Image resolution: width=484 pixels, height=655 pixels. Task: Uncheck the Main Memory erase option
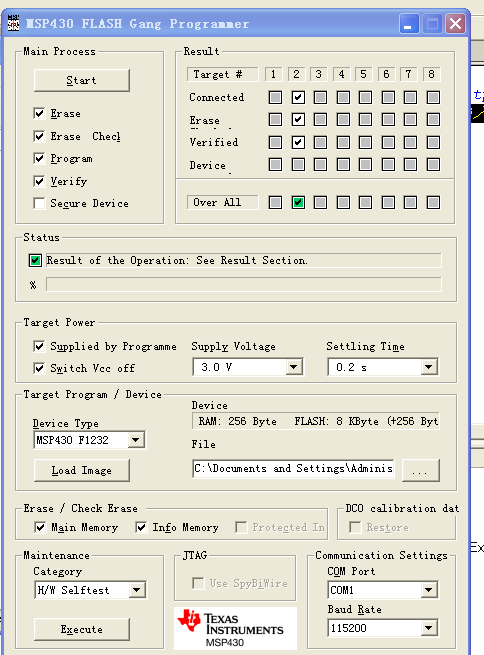(40, 527)
